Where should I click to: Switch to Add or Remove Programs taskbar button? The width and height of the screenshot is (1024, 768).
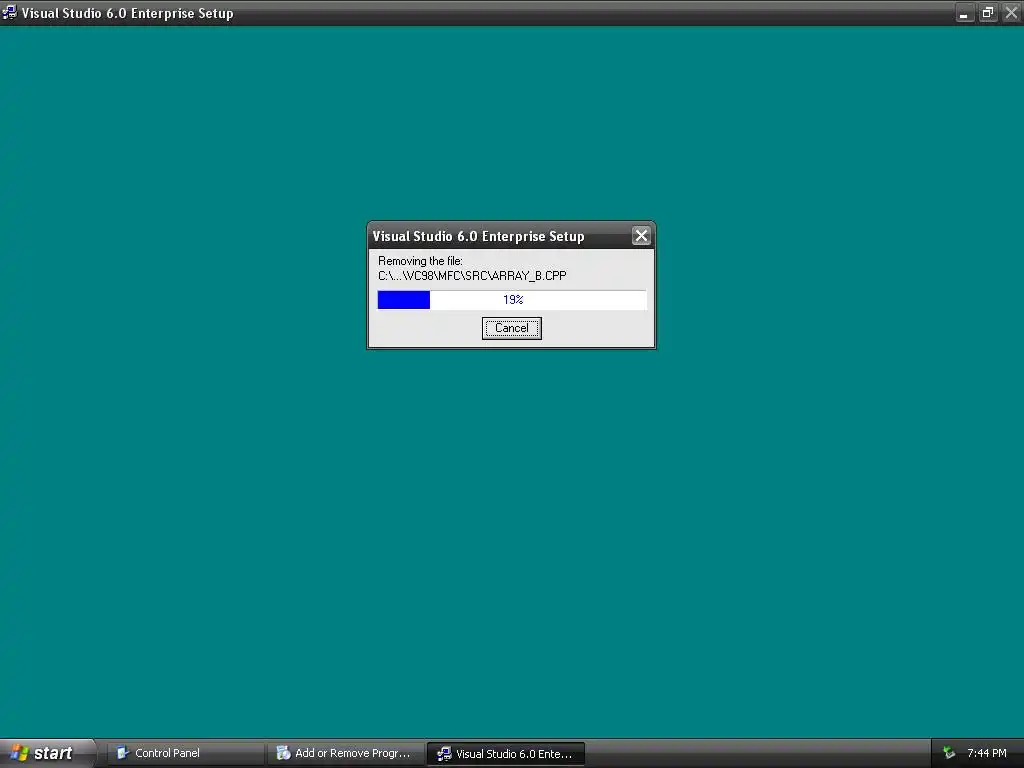click(x=345, y=753)
